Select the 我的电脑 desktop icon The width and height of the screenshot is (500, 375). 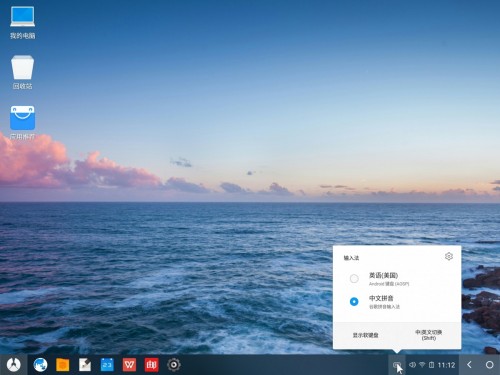(22, 22)
